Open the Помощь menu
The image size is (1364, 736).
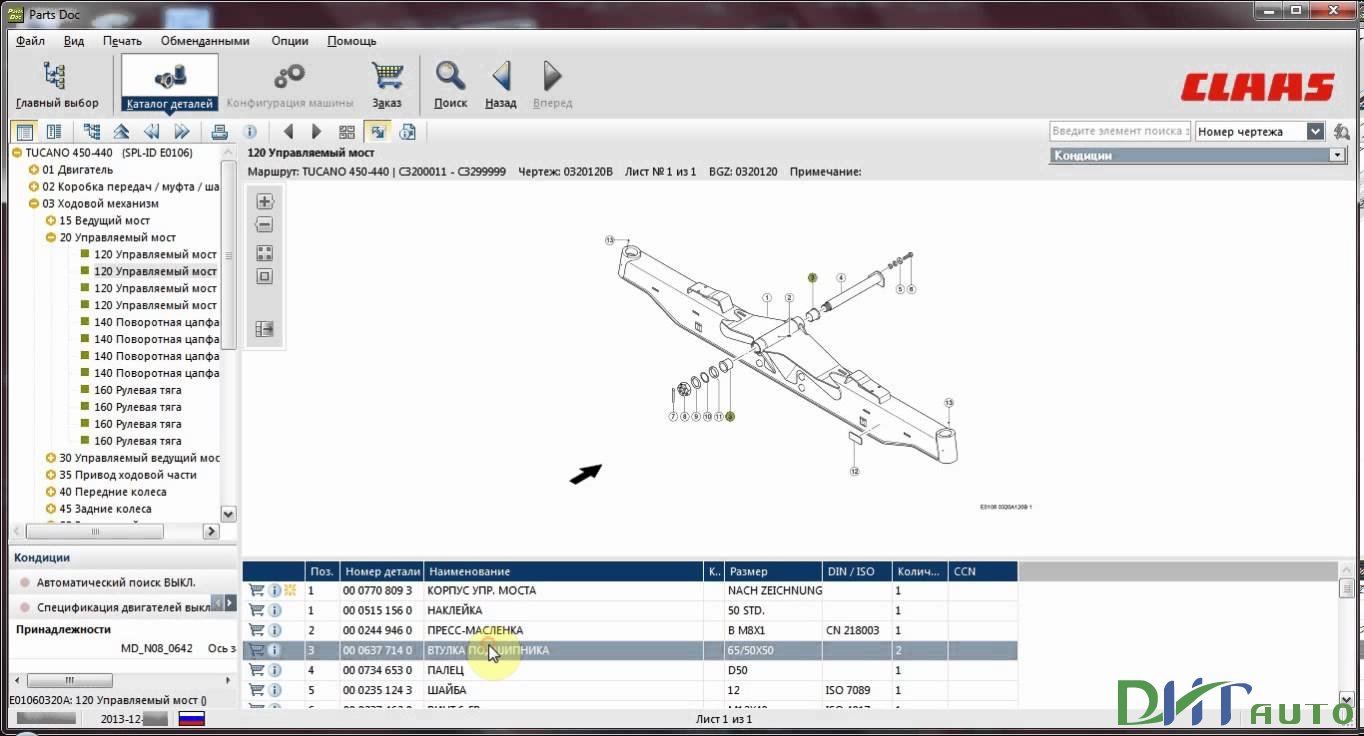(352, 41)
